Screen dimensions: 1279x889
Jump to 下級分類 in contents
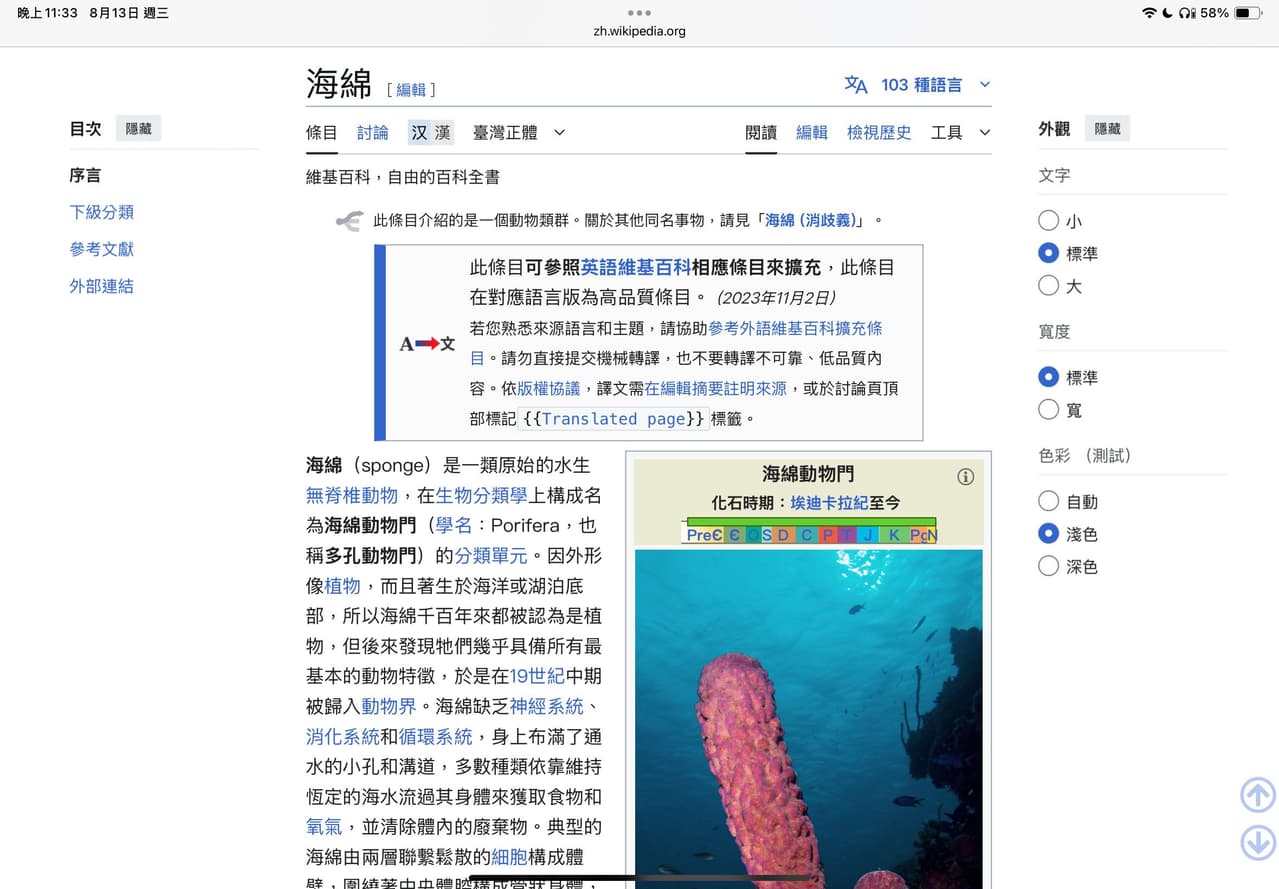pos(101,212)
